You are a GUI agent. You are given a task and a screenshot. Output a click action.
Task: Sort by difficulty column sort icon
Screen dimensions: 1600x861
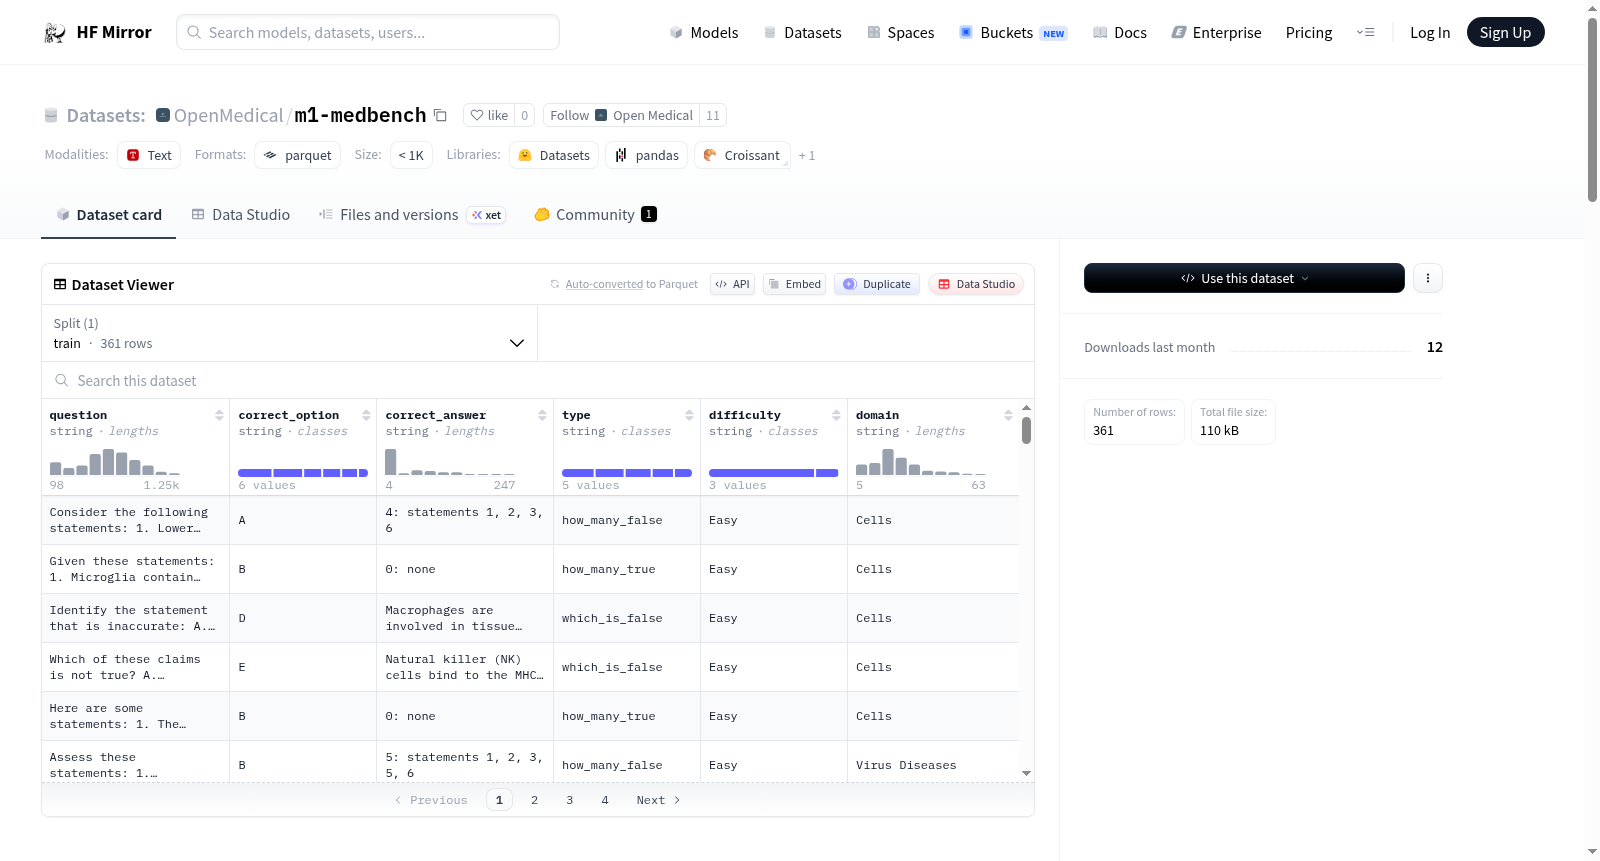coord(836,415)
